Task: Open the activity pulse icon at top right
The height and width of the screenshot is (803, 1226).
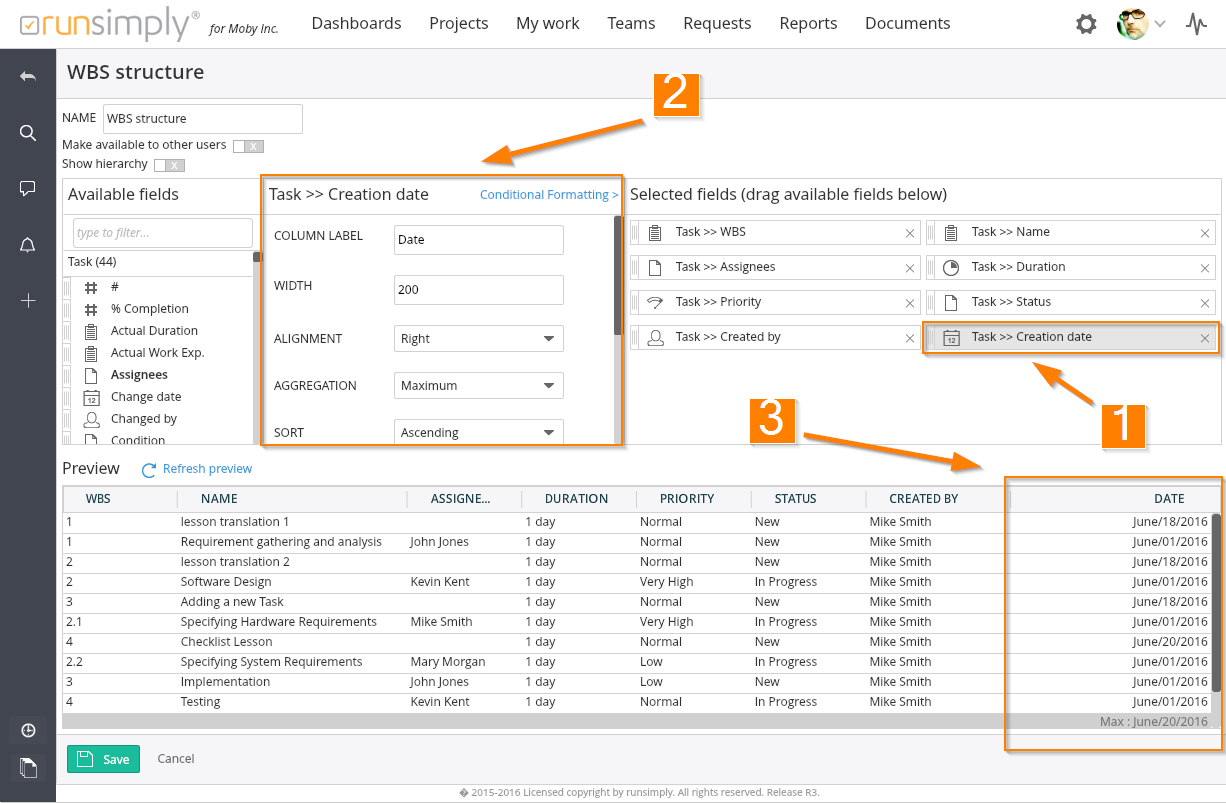Action: click(x=1196, y=24)
